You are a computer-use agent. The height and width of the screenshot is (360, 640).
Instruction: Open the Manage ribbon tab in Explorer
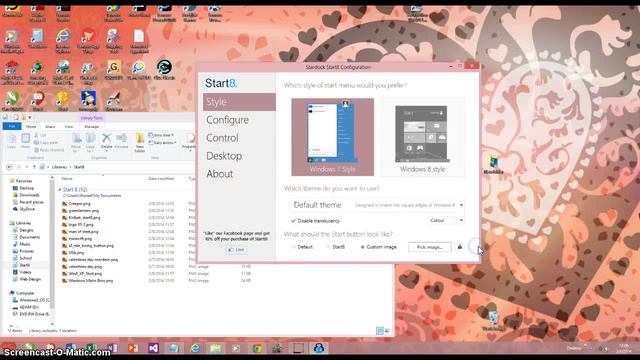[x=91, y=127]
